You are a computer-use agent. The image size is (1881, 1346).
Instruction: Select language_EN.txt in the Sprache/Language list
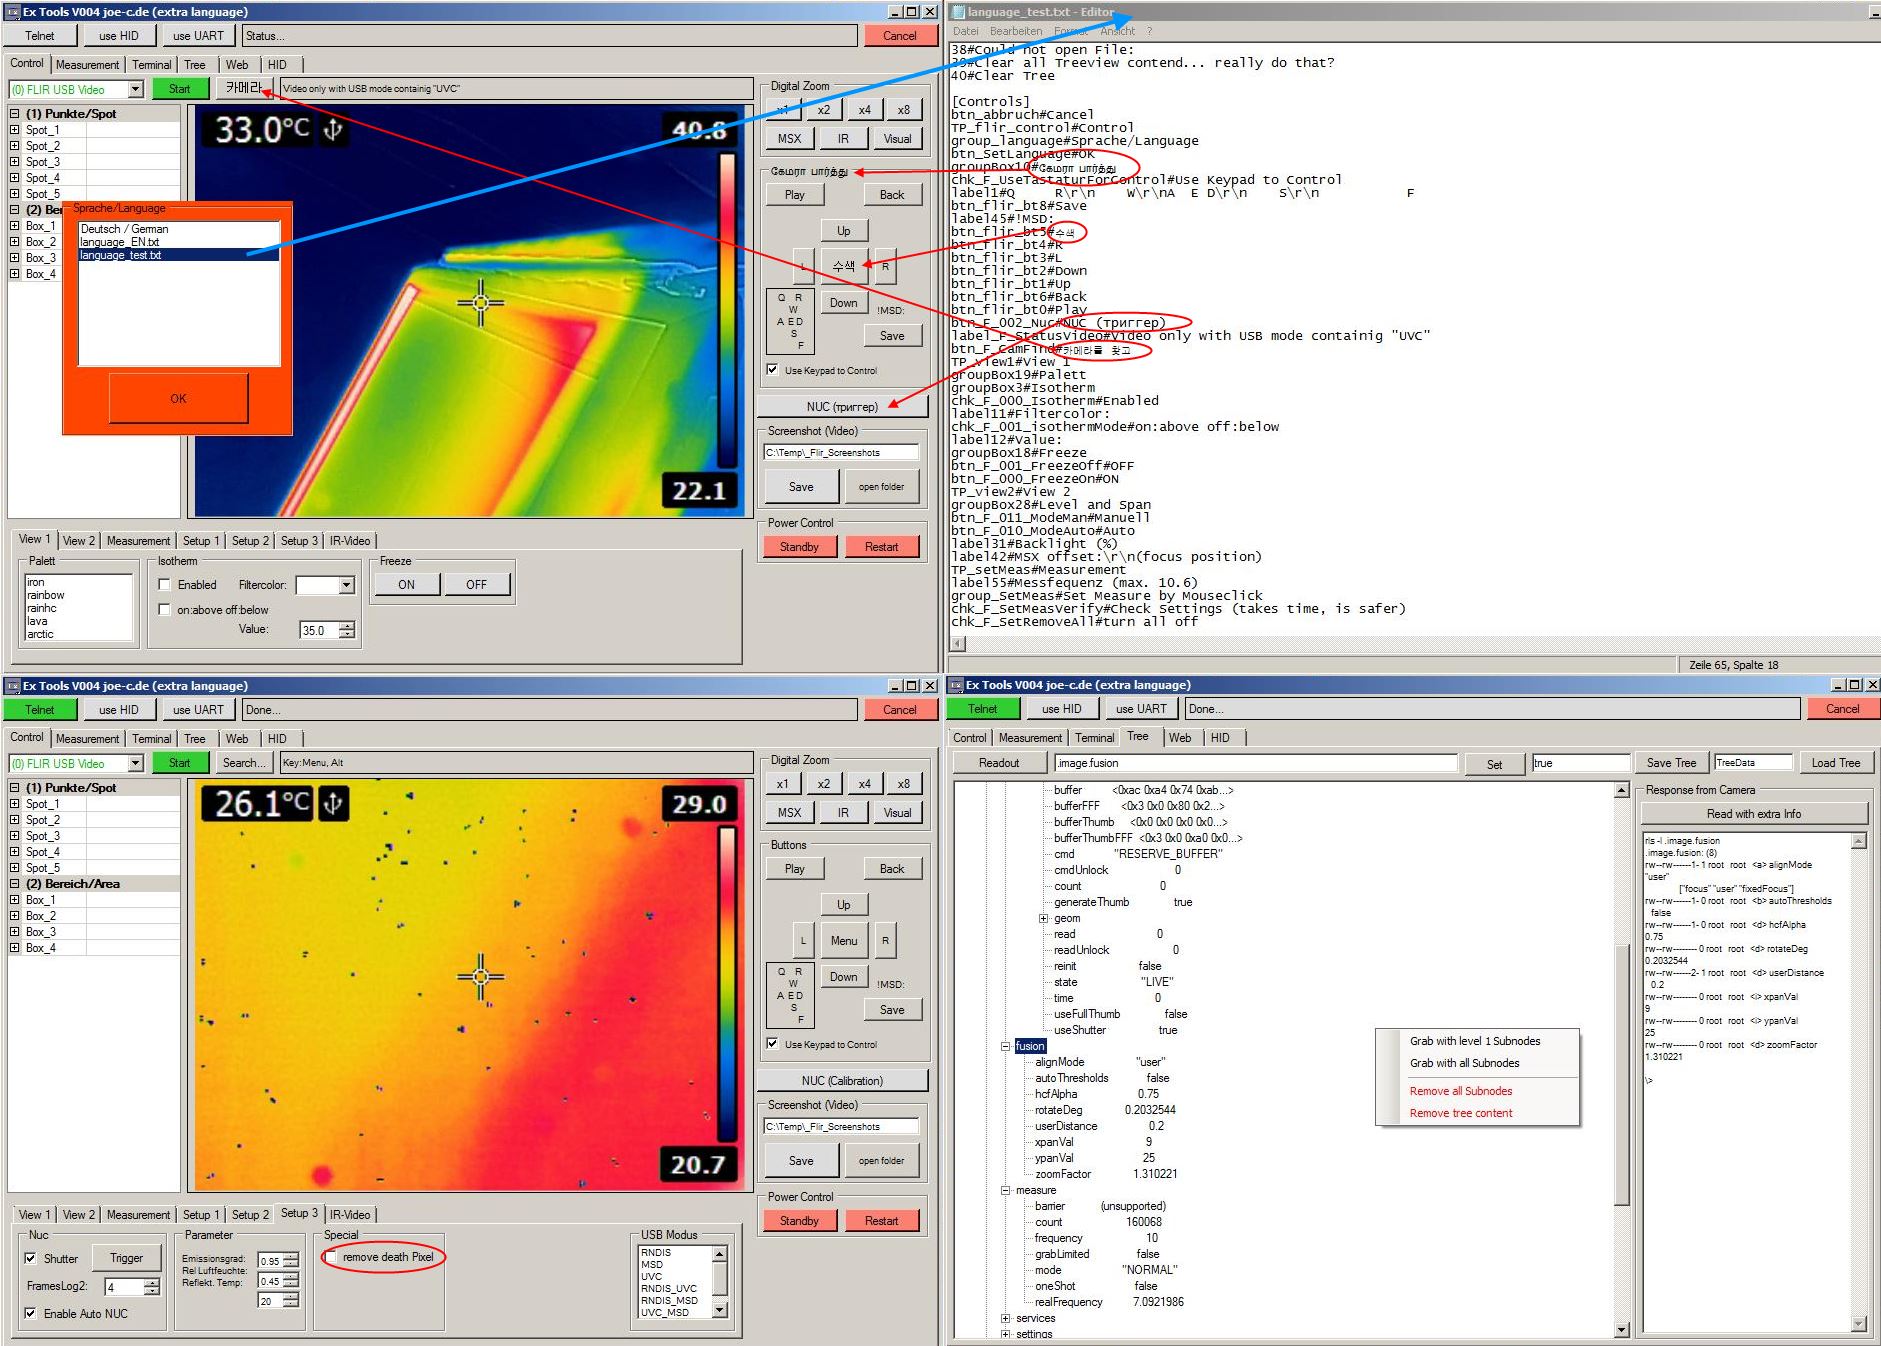click(x=120, y=242)
